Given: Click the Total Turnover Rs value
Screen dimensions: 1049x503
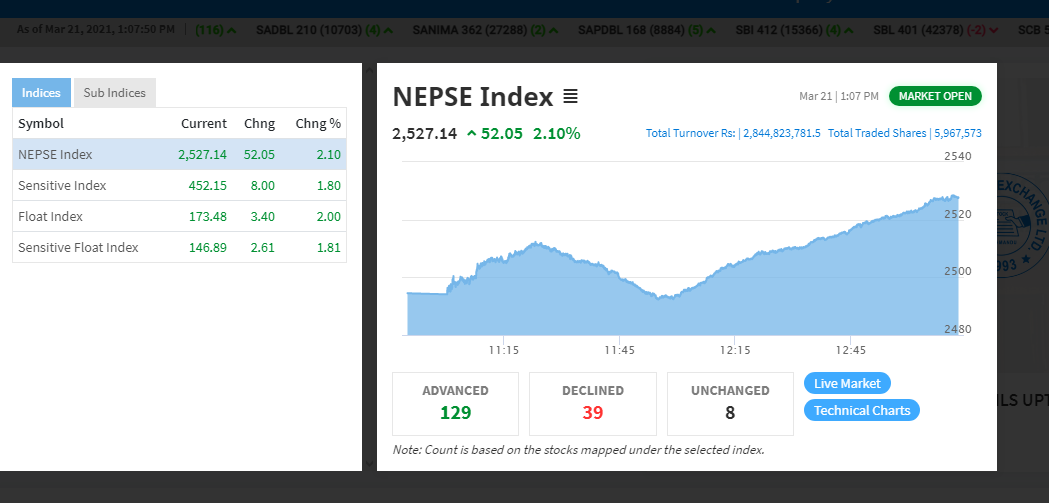Looking at the screenshot, I should click(781, 133).
